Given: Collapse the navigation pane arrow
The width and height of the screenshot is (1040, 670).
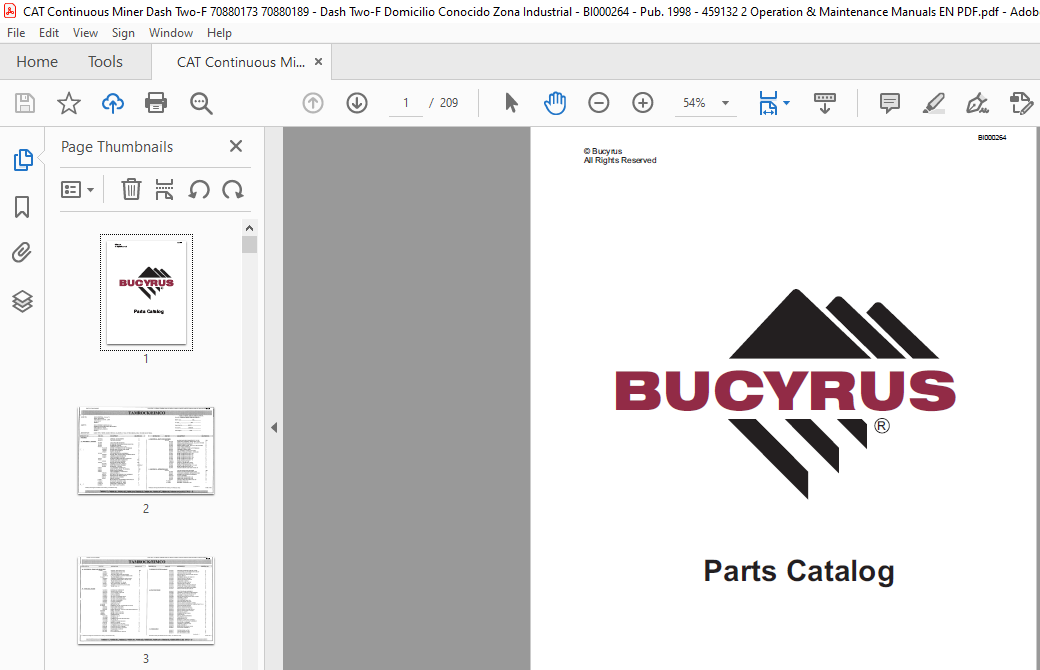Looking at the screenshot, I should click(x=274, y=428).
